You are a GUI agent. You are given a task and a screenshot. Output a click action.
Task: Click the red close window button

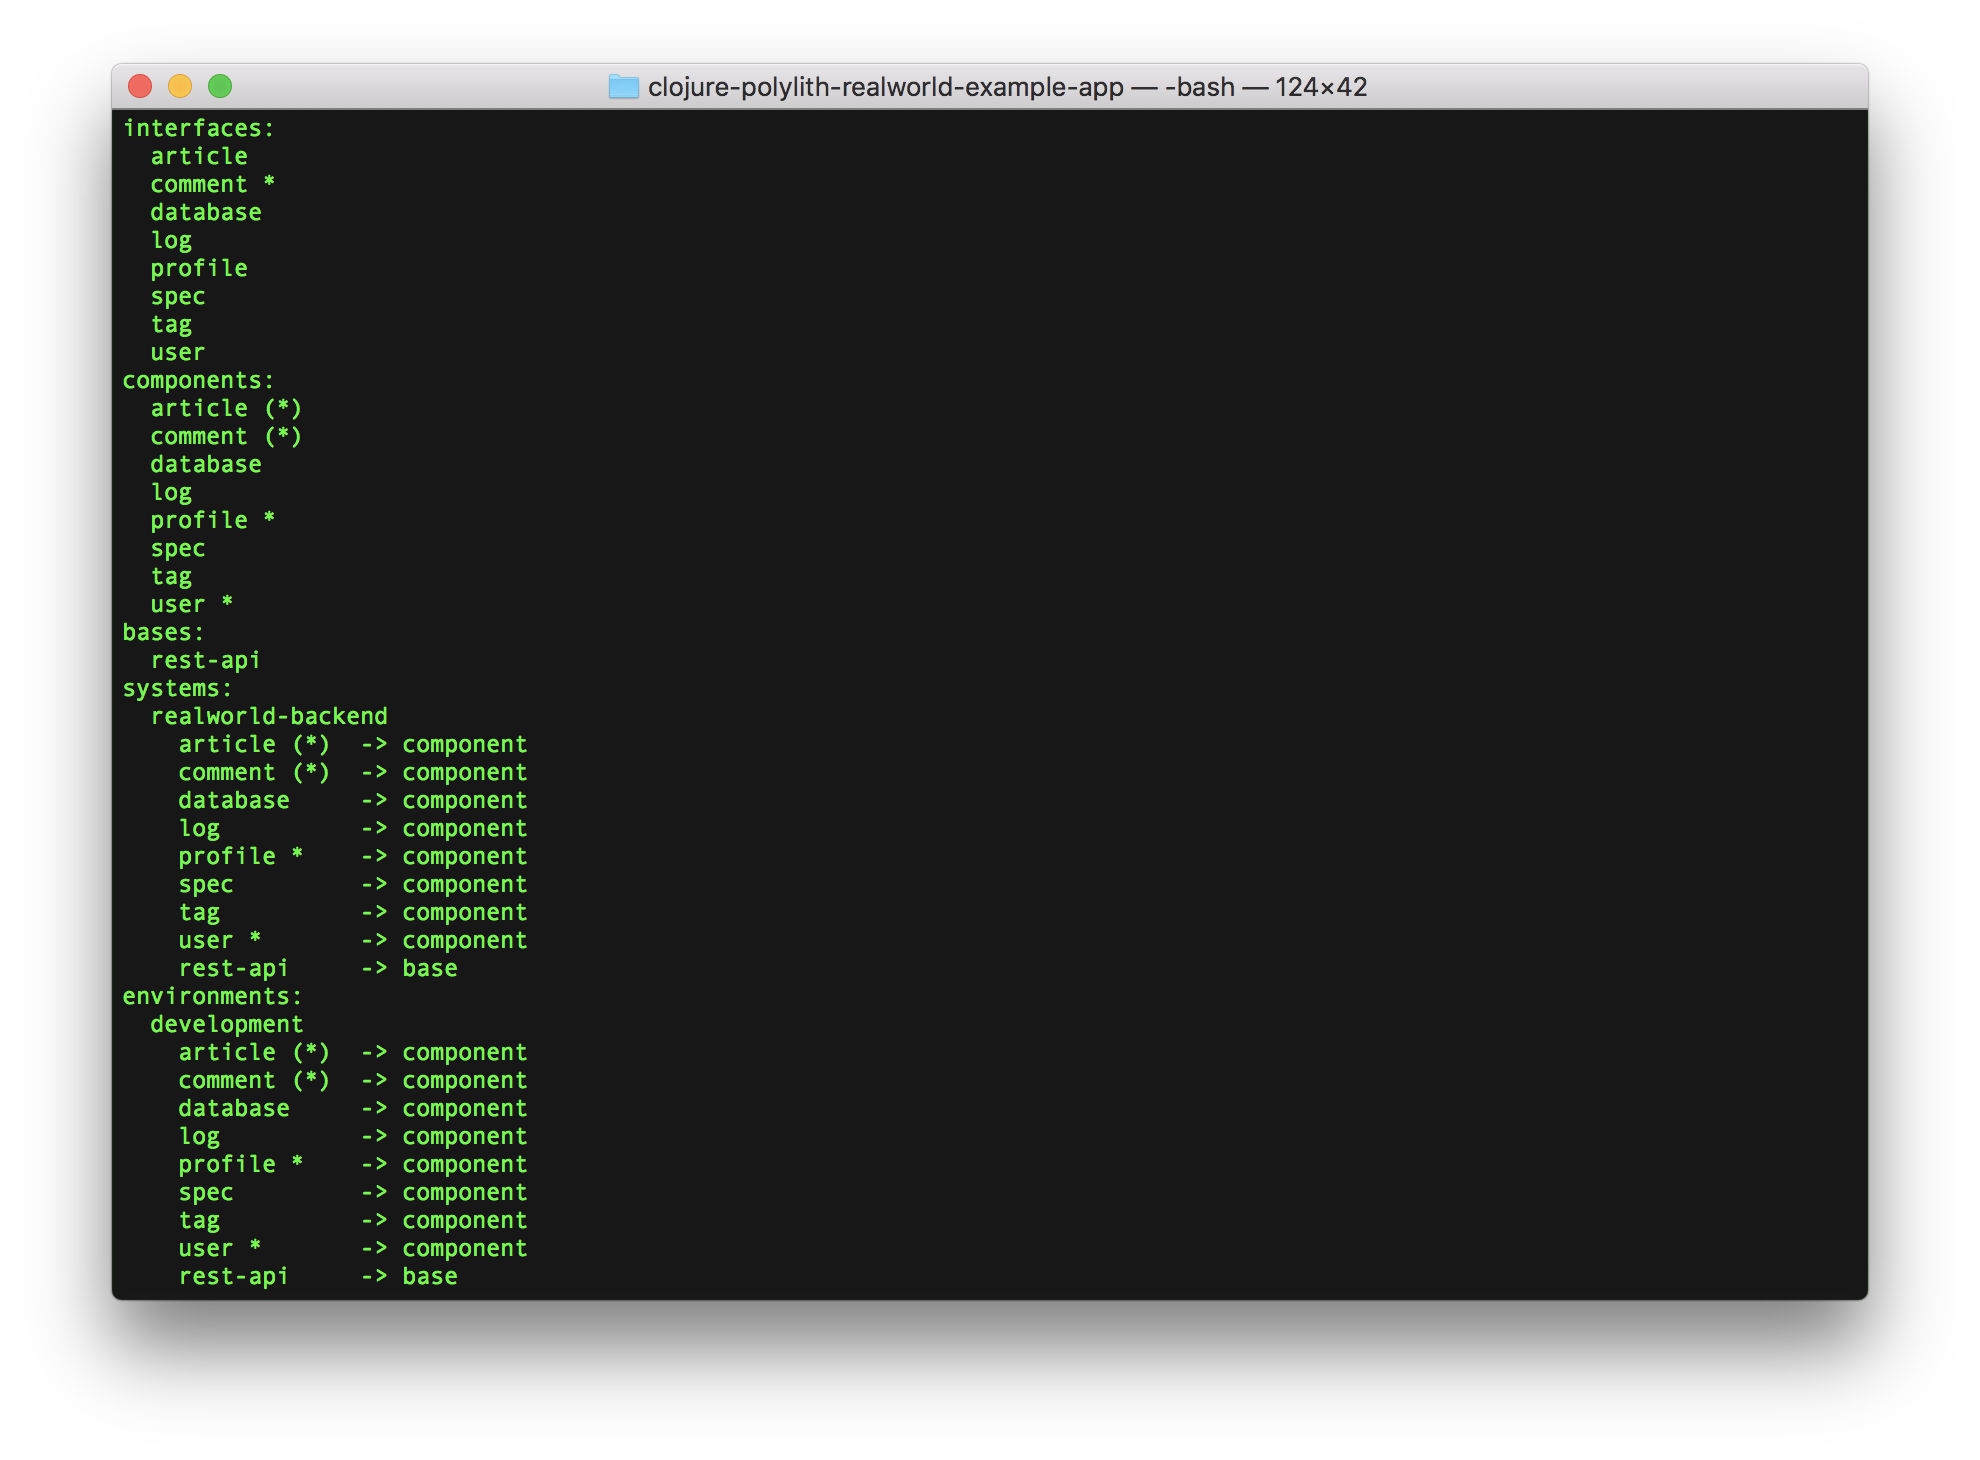pos(141,87)
